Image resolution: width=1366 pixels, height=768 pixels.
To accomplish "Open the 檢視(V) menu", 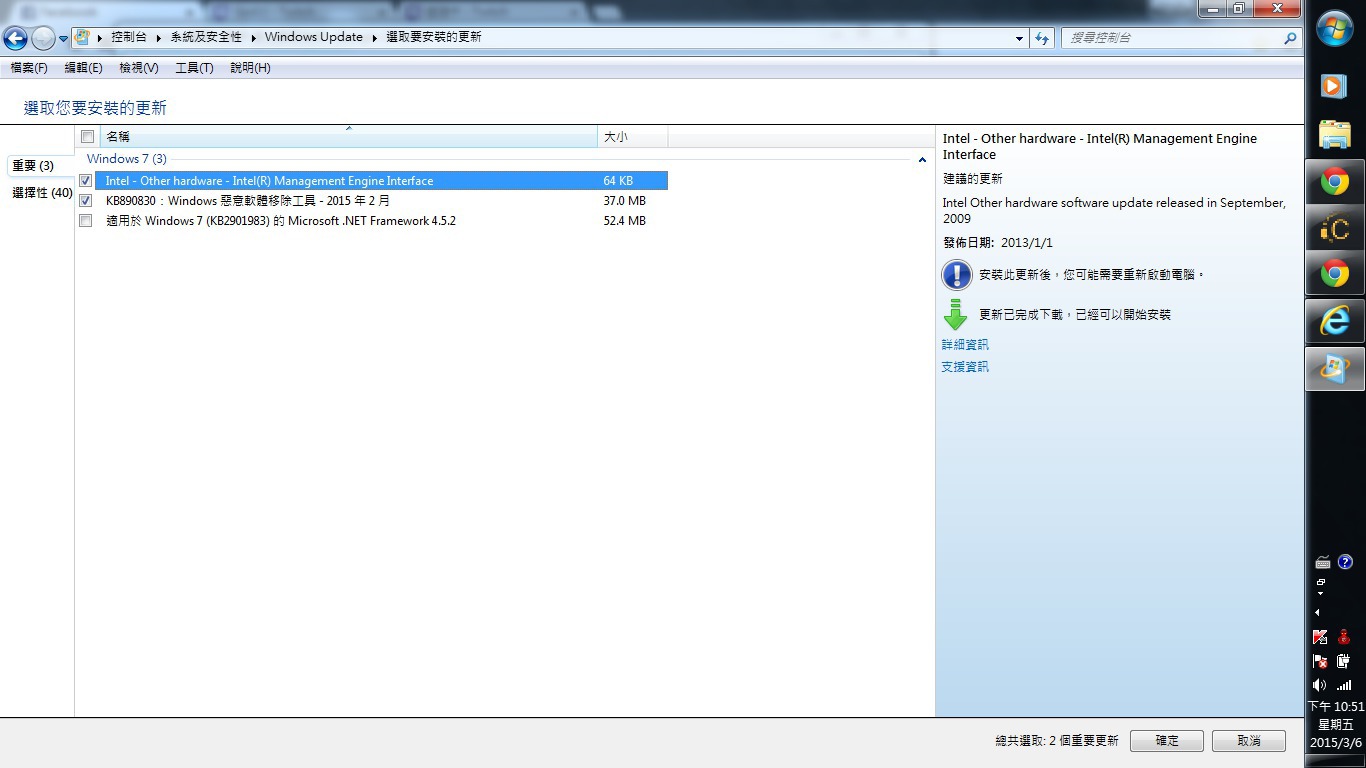I will [139, 68].
